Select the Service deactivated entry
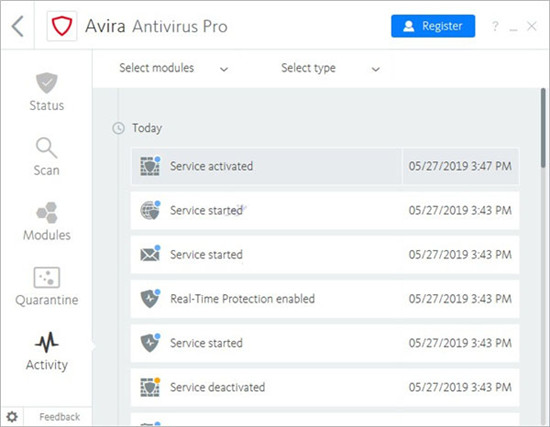This screenshot has height=427, width=550. (325, 387)
